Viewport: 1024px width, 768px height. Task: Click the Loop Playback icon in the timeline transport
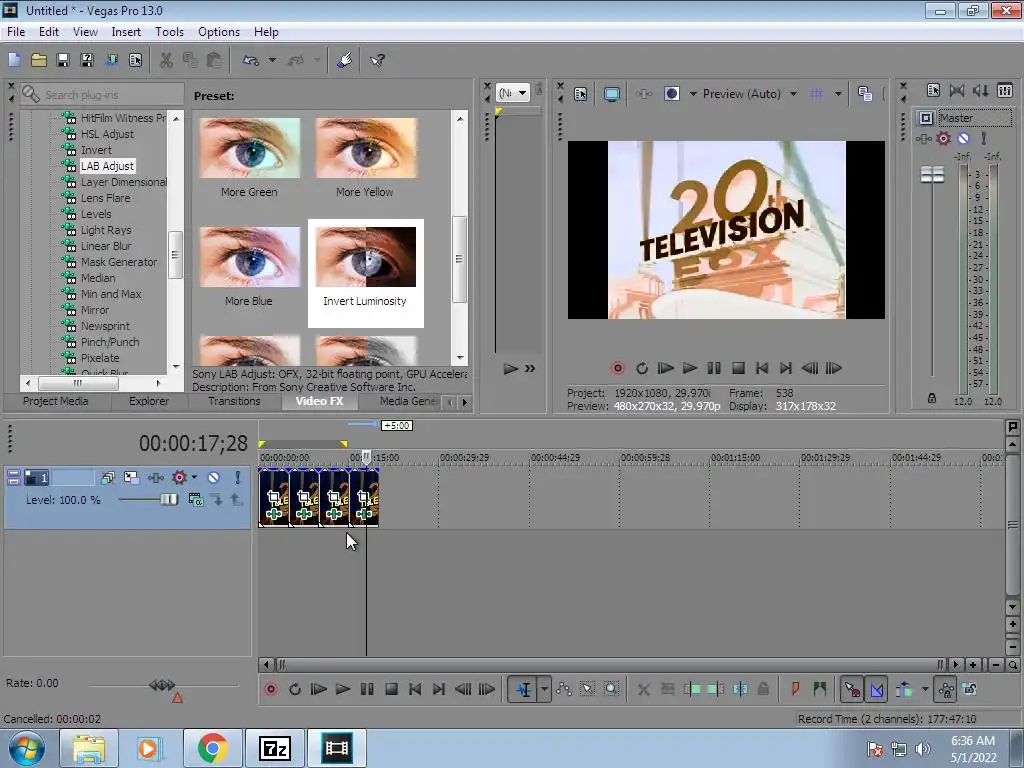click(295, 689)
